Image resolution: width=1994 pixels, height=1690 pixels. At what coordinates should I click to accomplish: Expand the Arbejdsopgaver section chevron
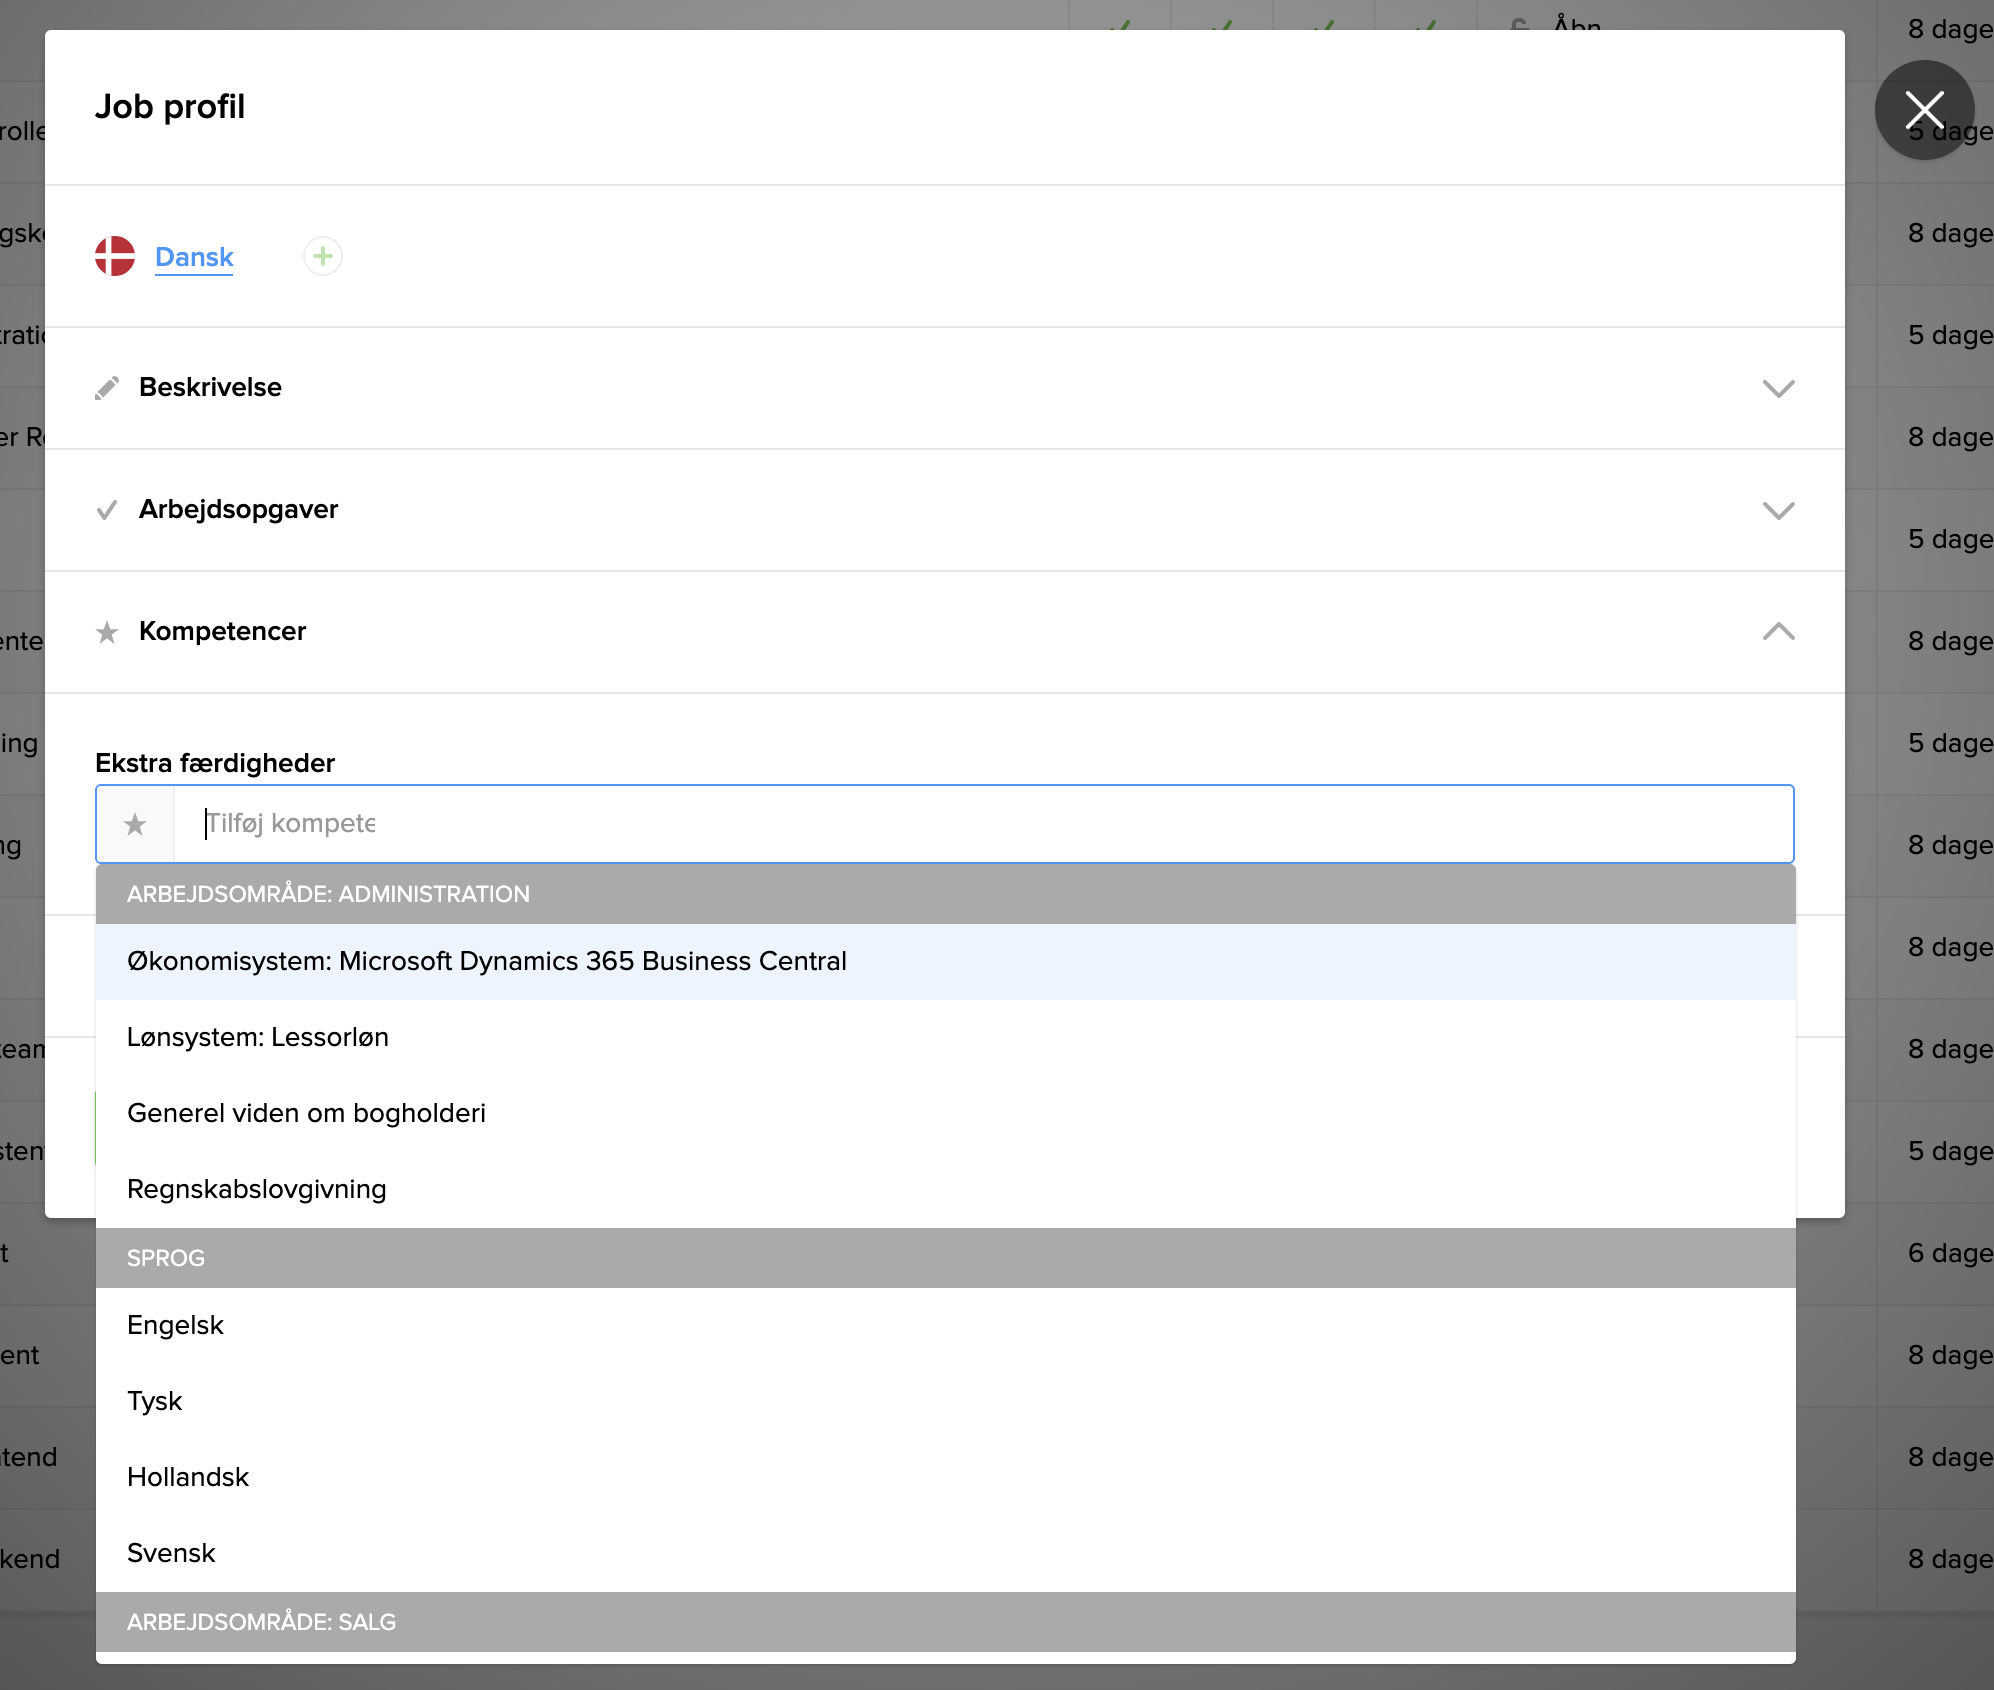[x=1778, y=510]
